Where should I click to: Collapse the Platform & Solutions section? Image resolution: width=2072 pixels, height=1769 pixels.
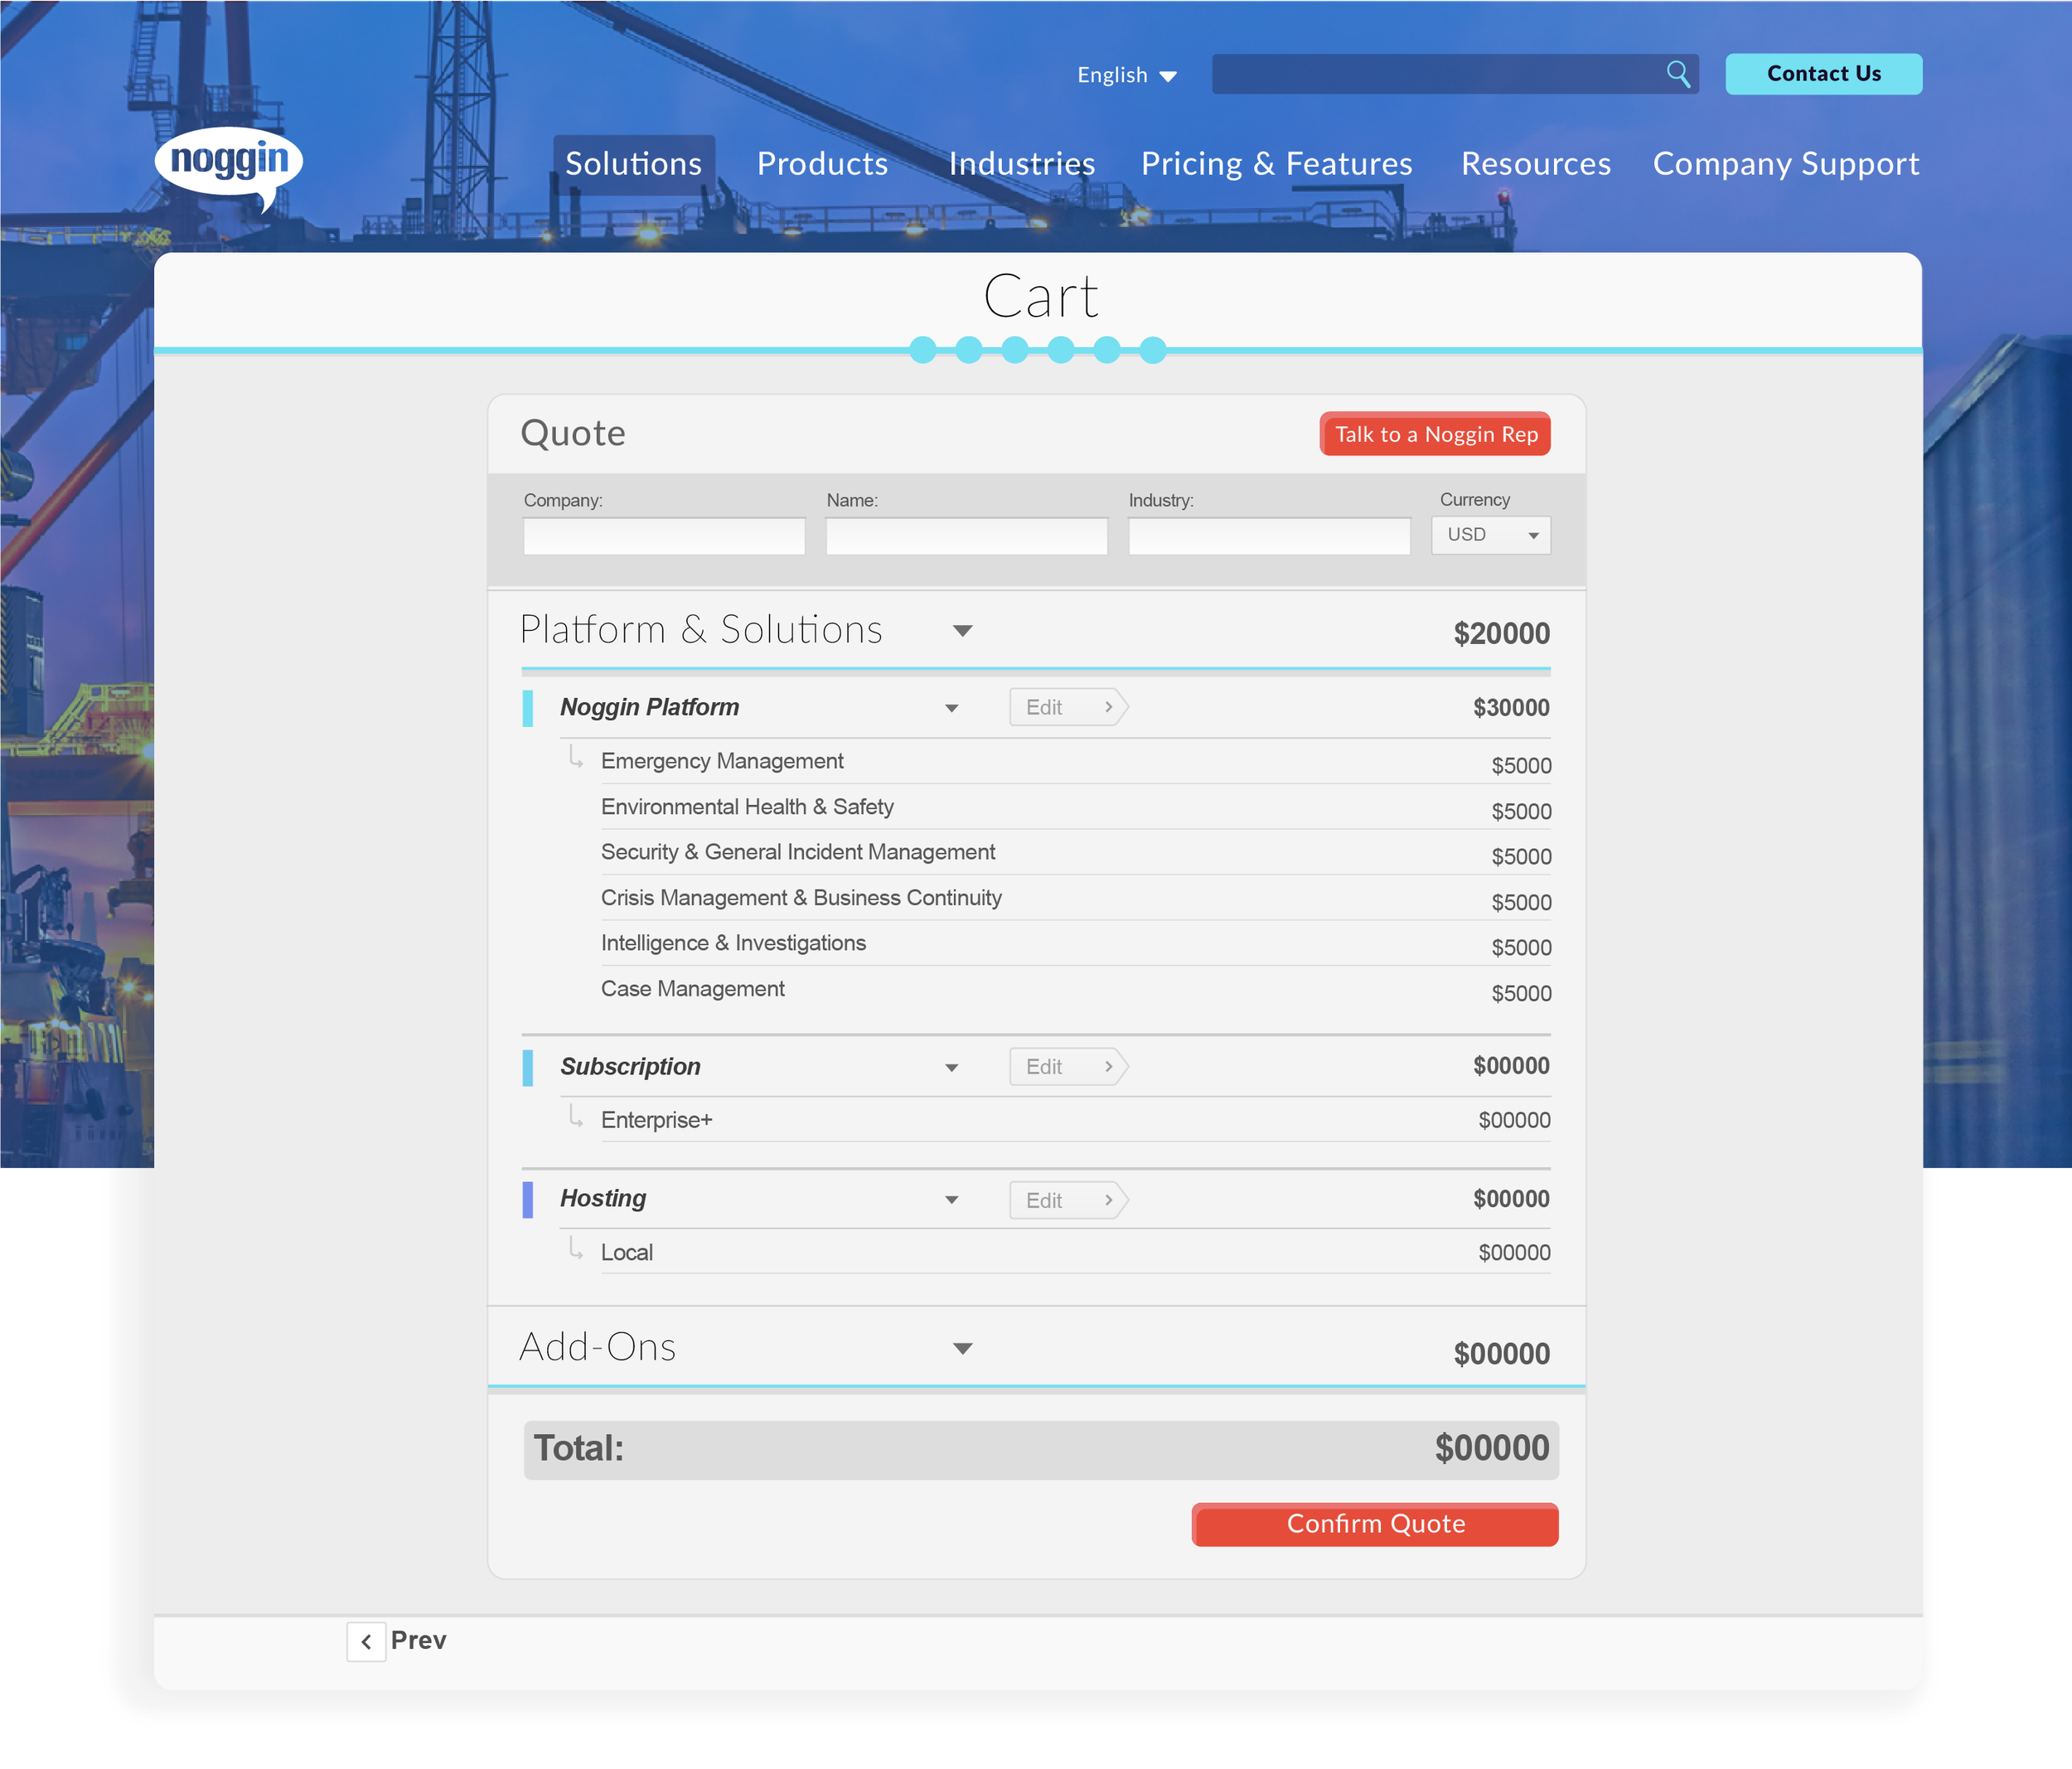coord(962,631)
